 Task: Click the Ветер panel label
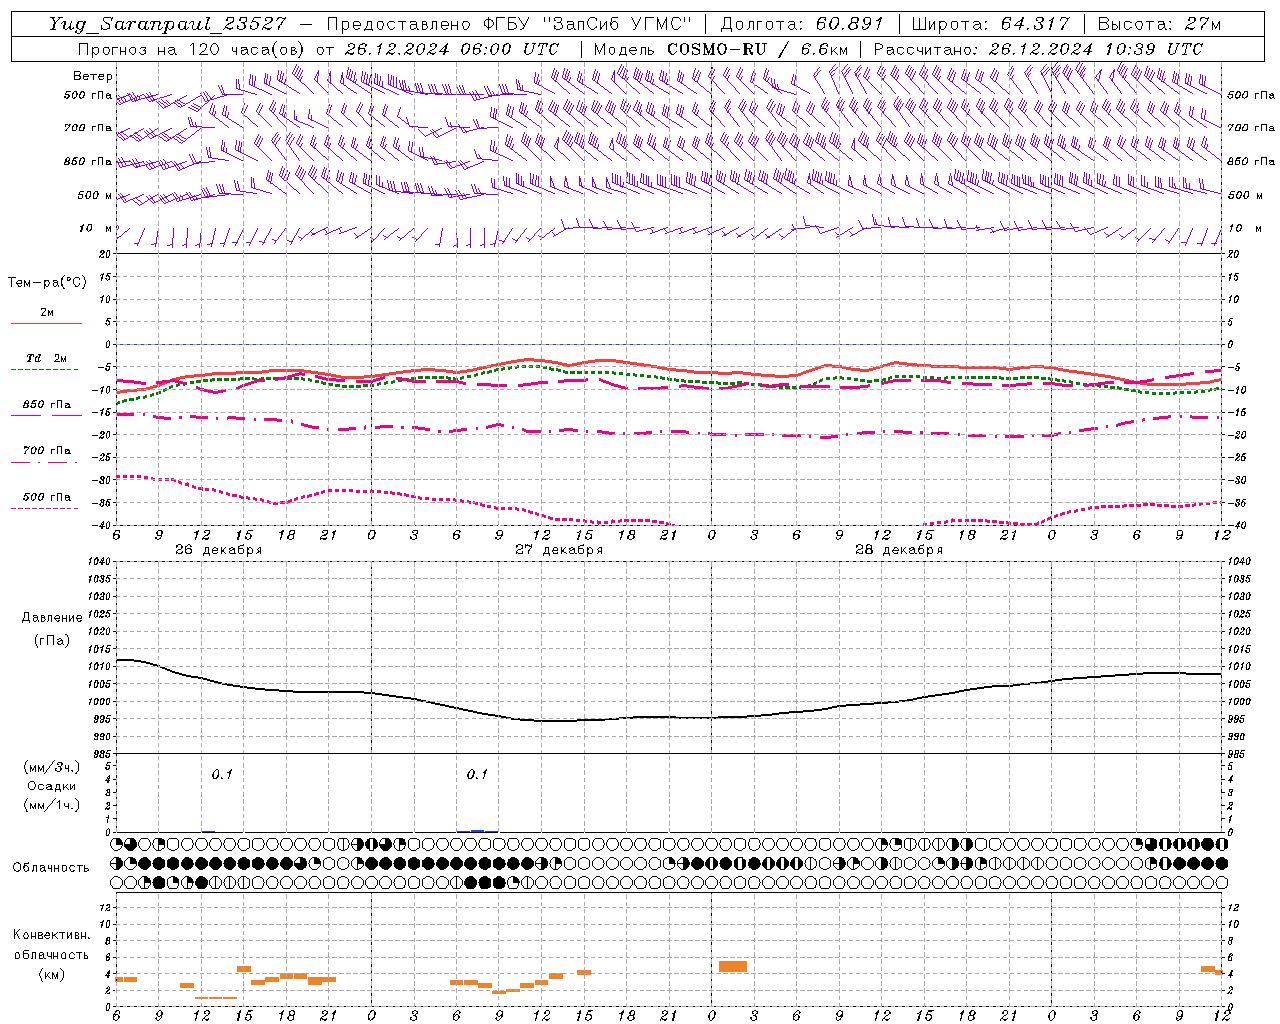[x=93, y=76]
